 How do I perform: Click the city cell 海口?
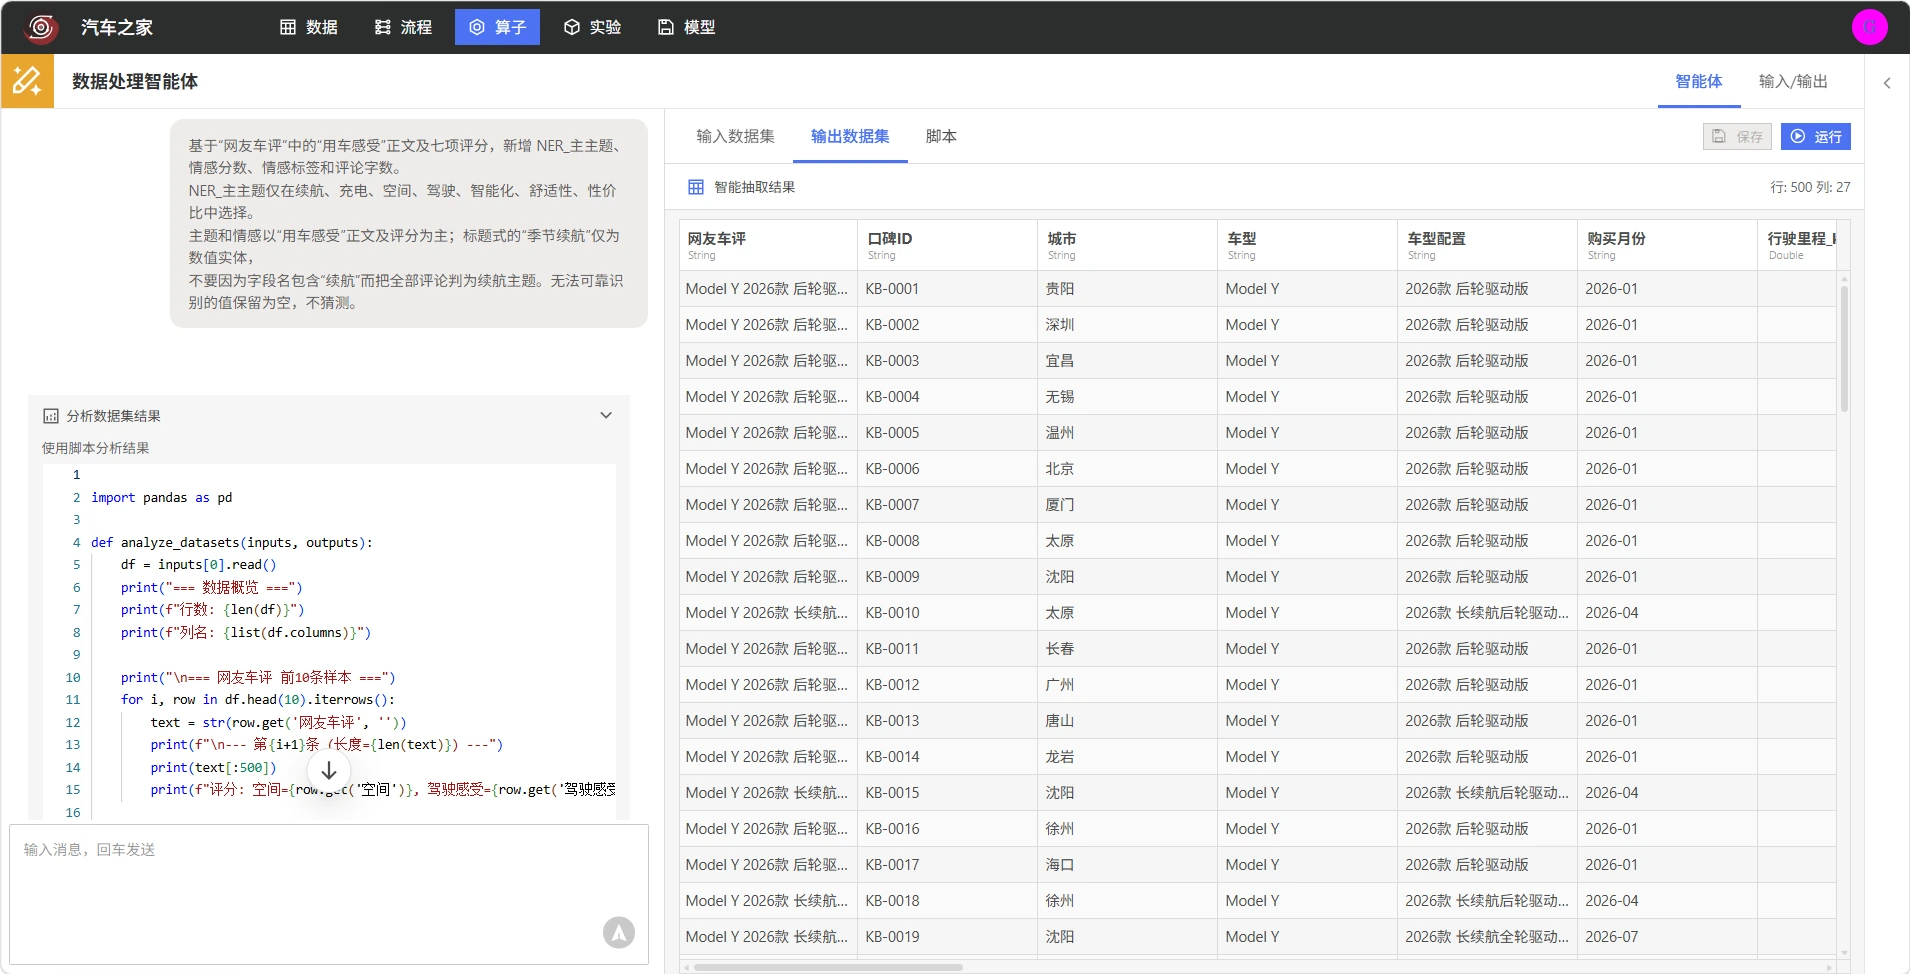coord(1127,865)
